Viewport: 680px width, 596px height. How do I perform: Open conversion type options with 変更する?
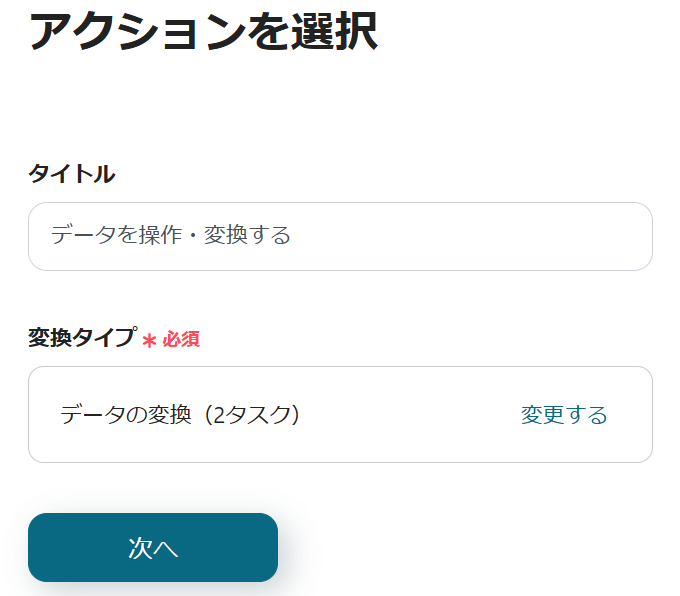pos(564,415)
